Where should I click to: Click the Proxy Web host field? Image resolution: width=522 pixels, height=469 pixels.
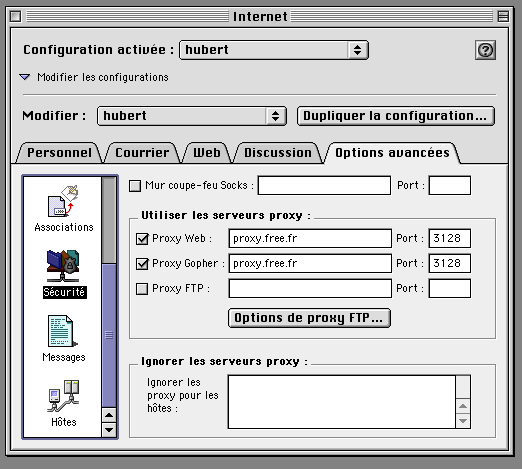pos(310,239)
